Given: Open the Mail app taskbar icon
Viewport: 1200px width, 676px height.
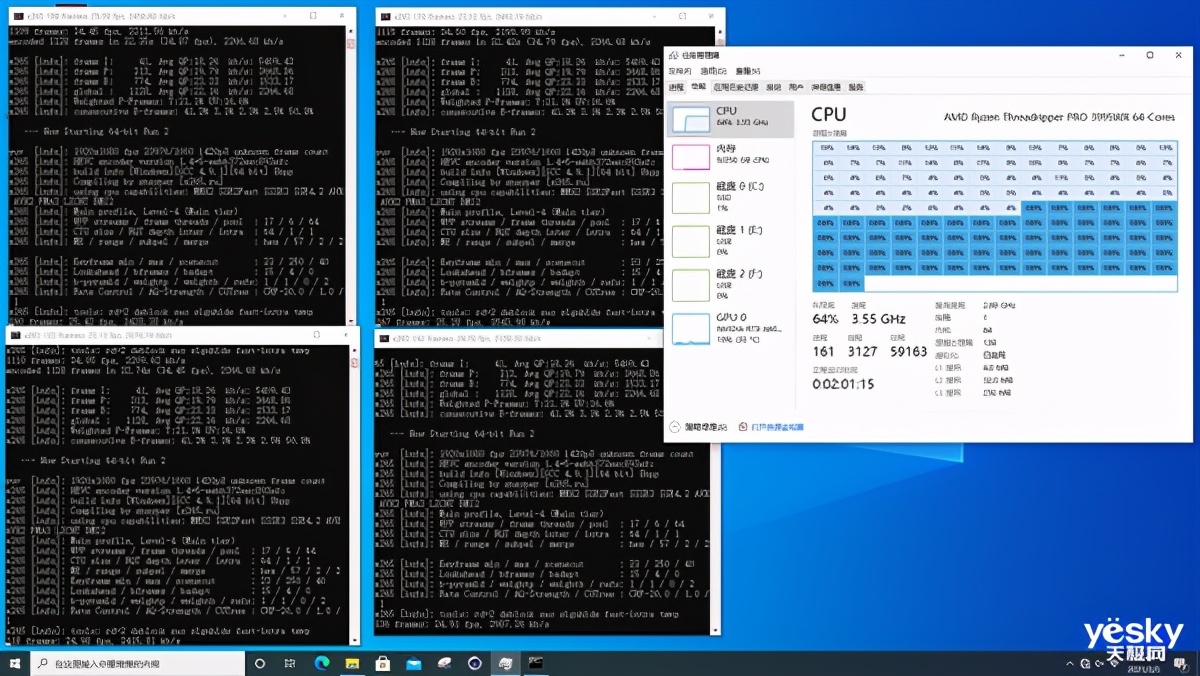Looking at the screenshot, I should 414,663.
